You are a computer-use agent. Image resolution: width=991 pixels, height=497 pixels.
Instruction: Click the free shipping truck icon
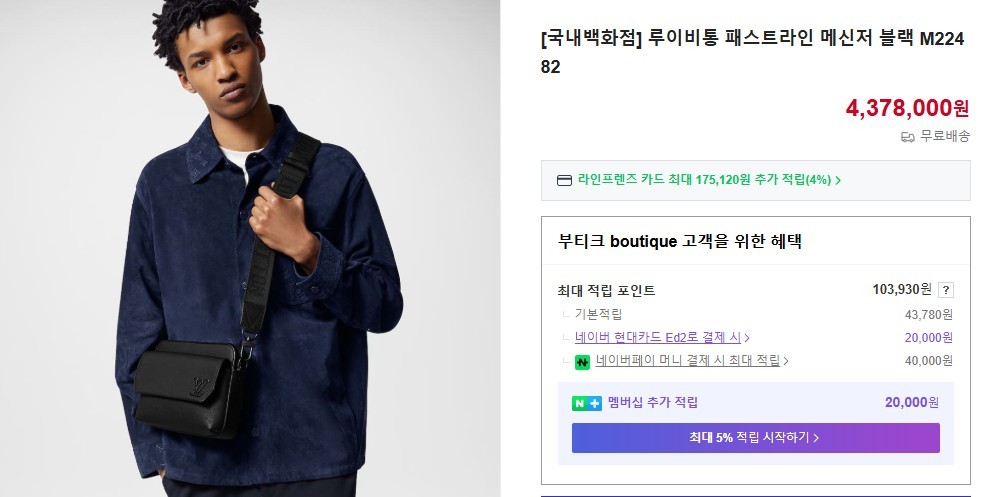pos(908,136)
